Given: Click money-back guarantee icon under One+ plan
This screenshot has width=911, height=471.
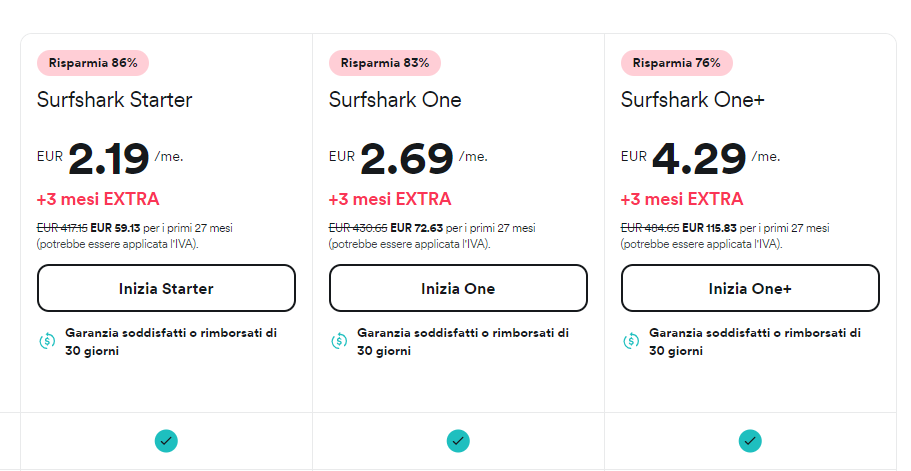Looking at the screenshot, I should pos(631,341).
